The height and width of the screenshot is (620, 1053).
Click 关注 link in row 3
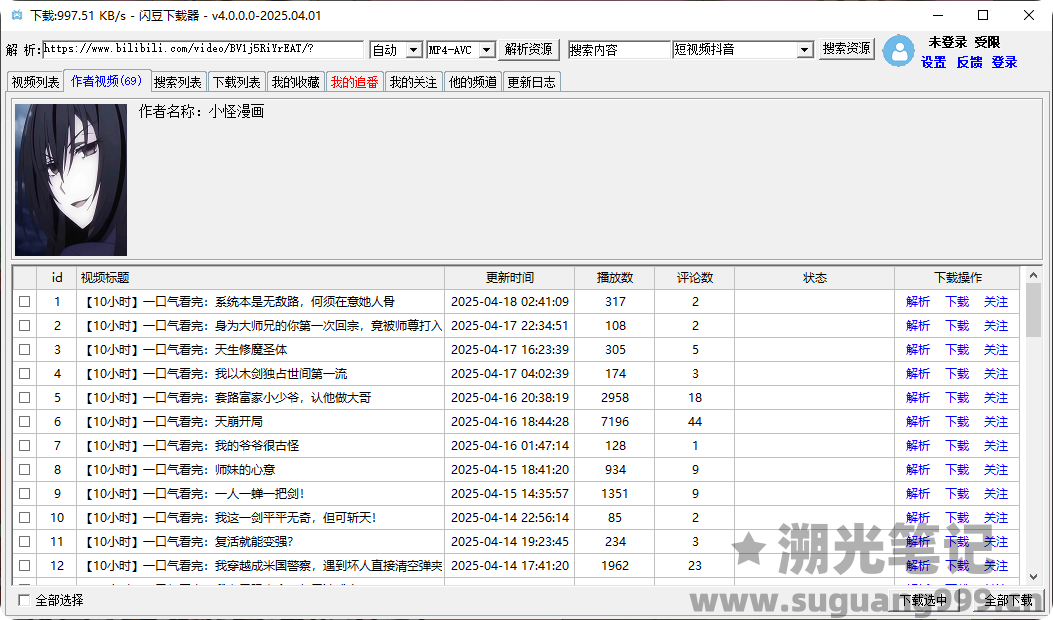tap(996, 350)
